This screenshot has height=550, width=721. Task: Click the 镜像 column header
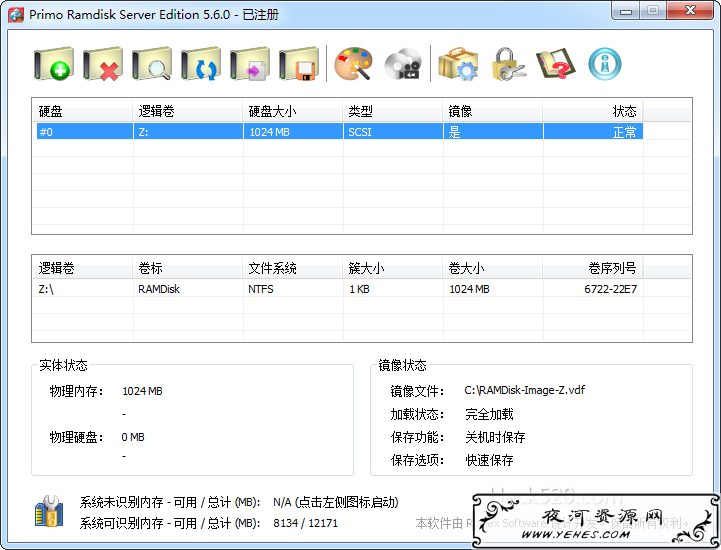pos(492,111)
